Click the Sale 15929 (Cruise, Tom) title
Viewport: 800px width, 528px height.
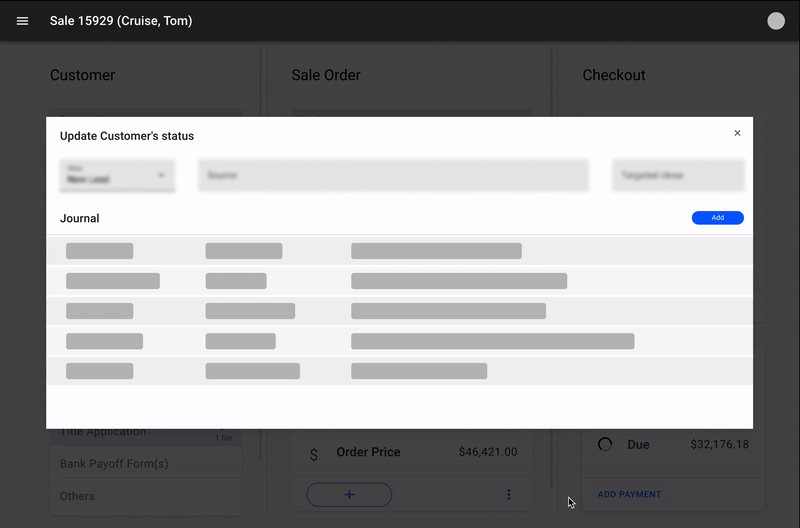point(121,21)
